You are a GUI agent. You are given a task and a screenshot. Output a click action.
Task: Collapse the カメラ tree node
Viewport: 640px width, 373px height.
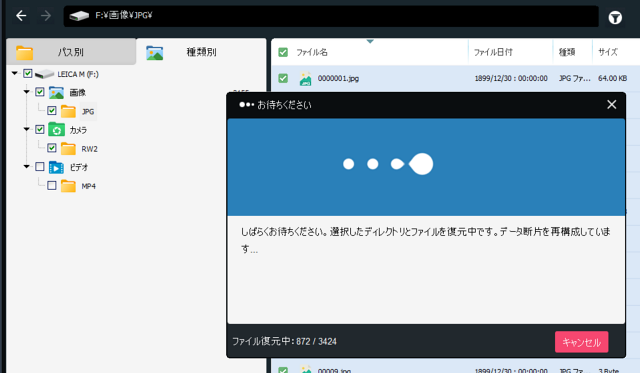(x=27, y=129)
